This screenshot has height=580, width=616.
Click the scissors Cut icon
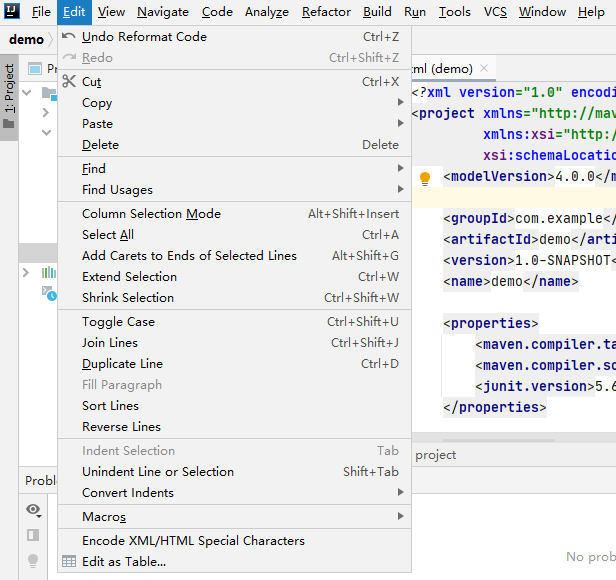[69, 81]
